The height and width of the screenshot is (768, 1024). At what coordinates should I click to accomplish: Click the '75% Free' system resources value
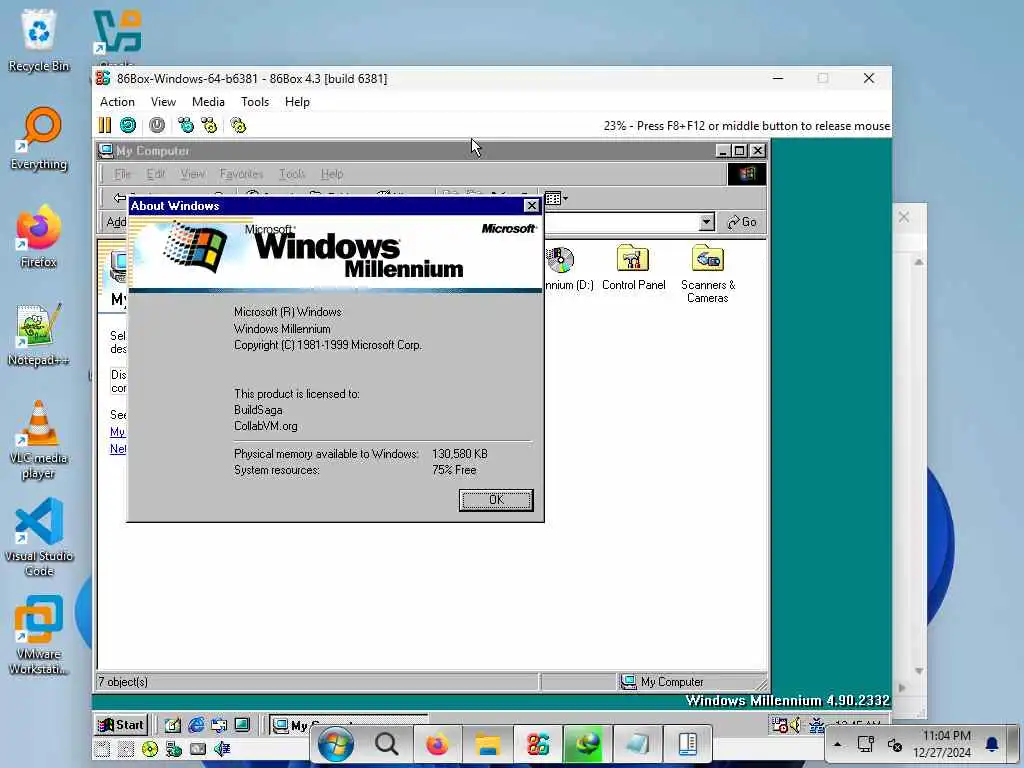(454, 470)
